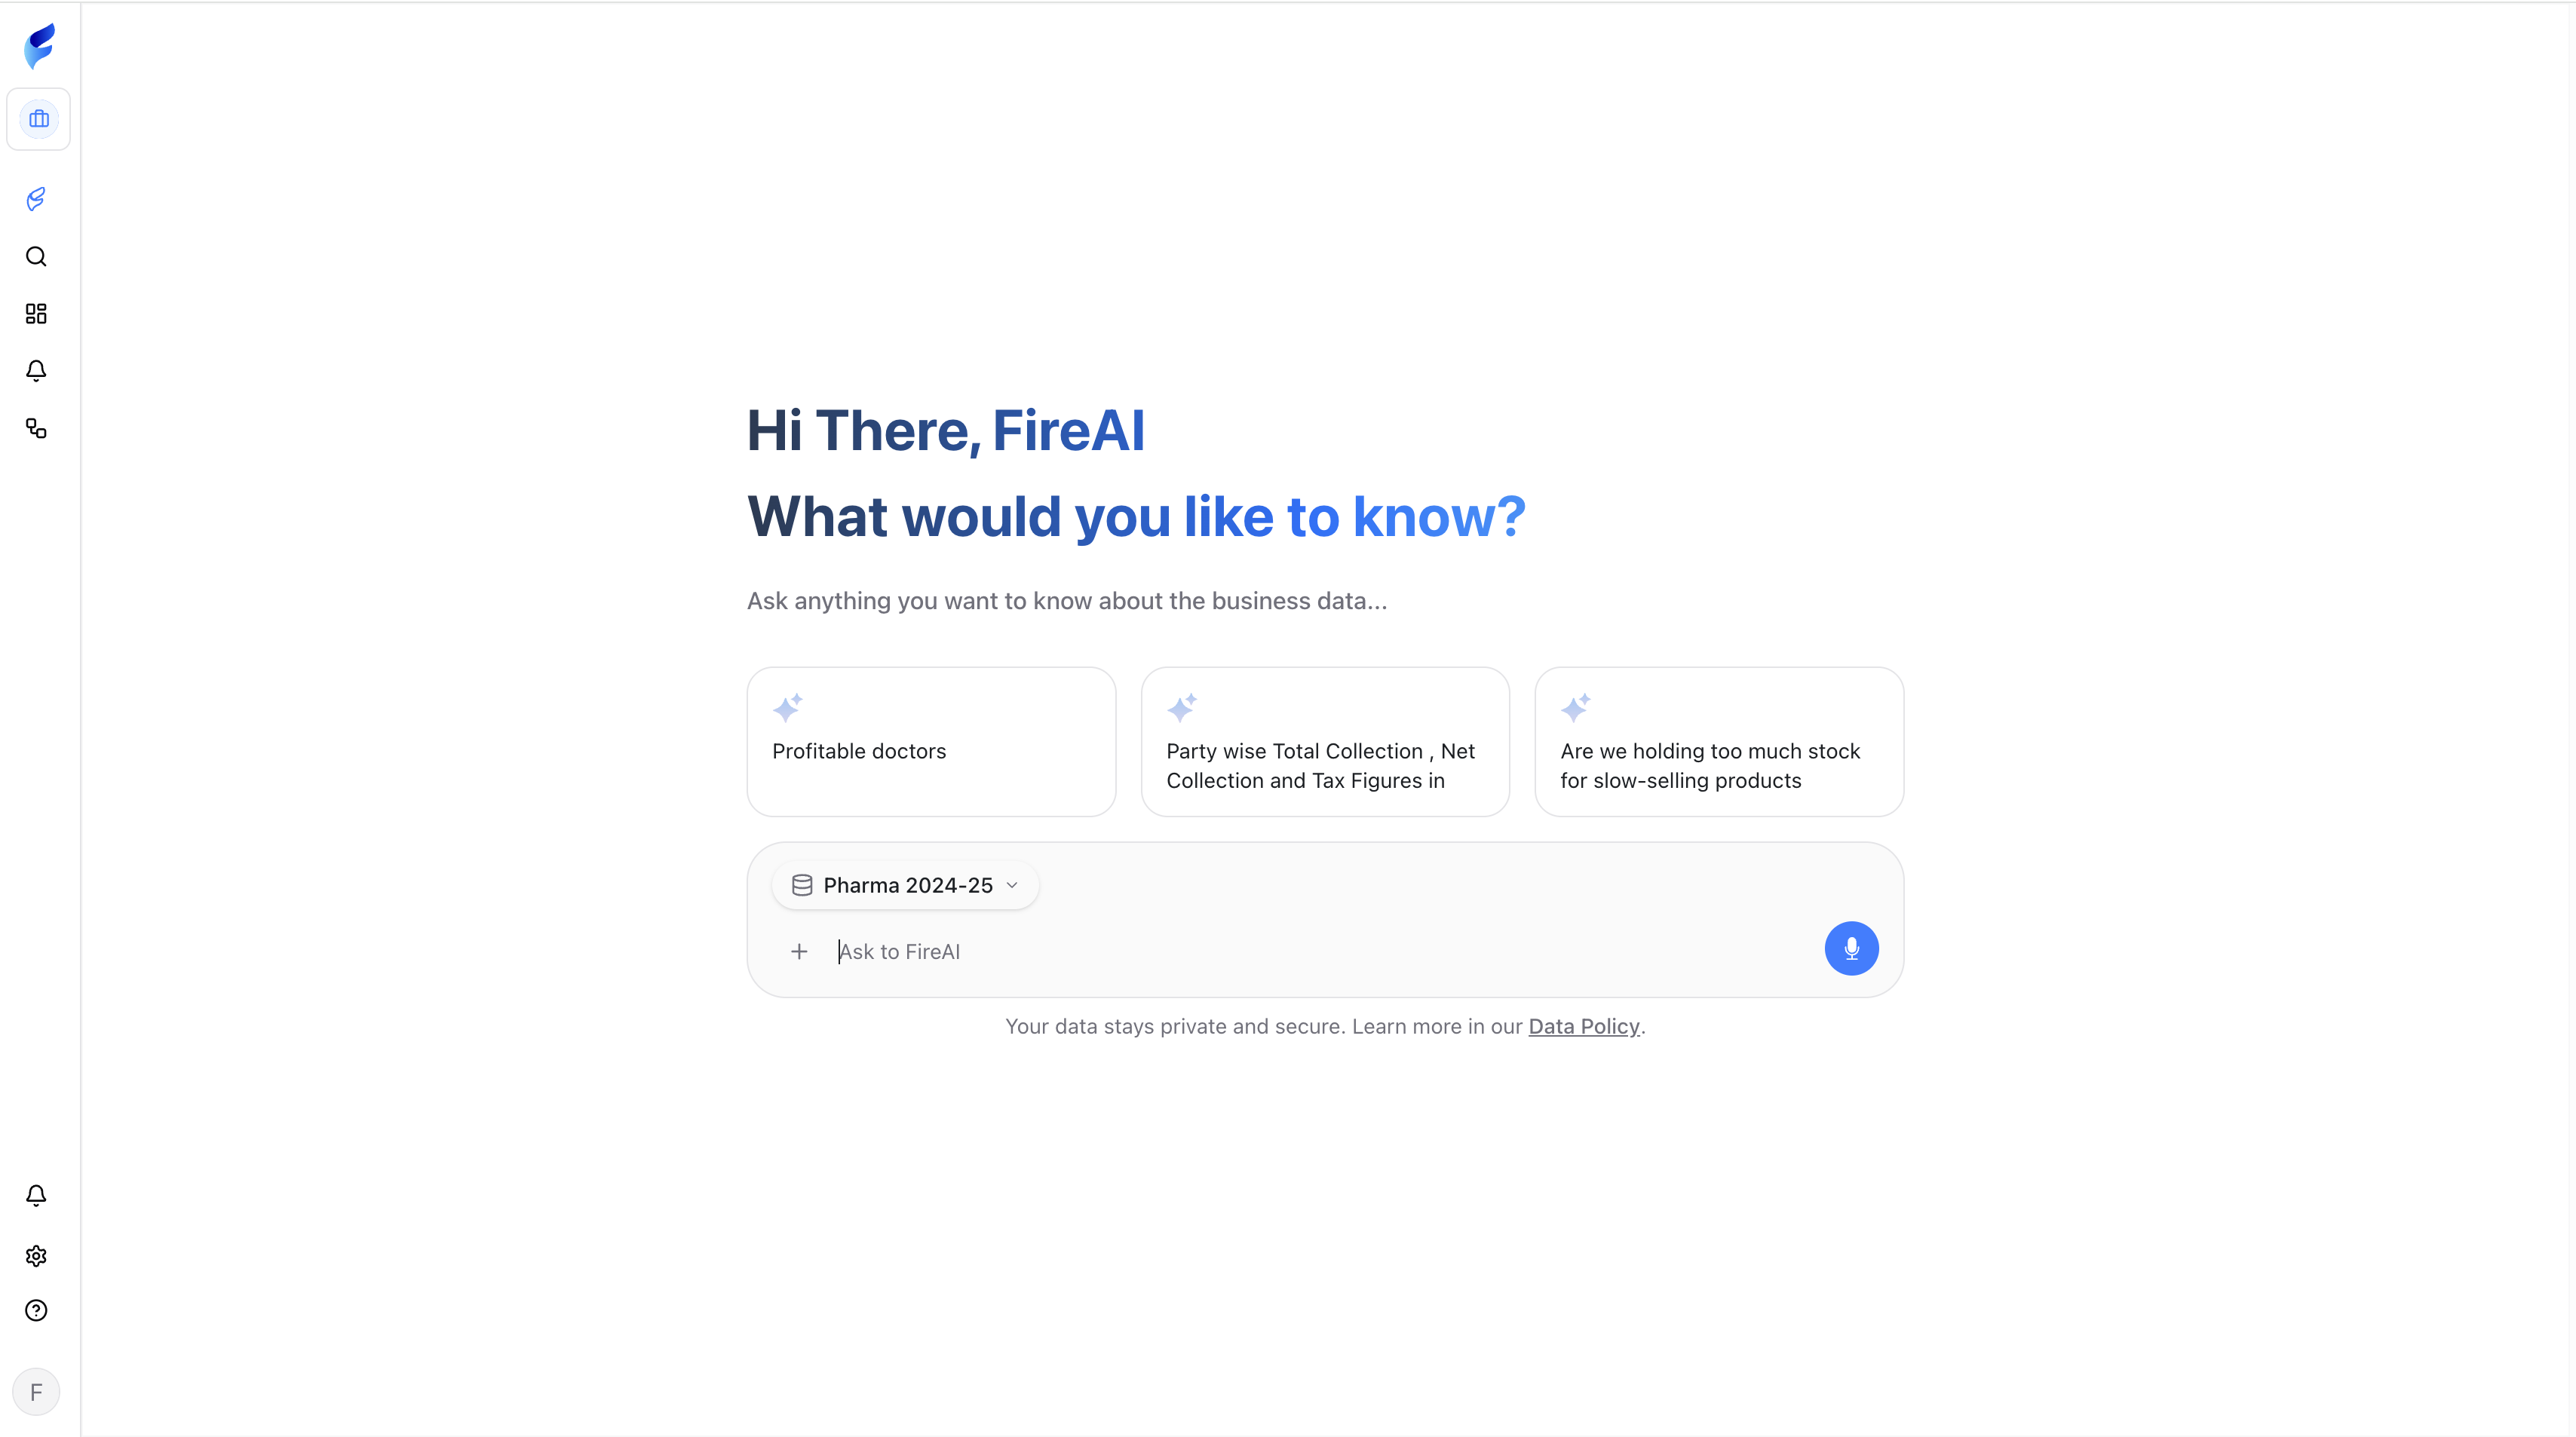The height and width of the screenshot is (1437, 2576).
Task: Open the Data Policy link
Action: click(1584, 1026)
